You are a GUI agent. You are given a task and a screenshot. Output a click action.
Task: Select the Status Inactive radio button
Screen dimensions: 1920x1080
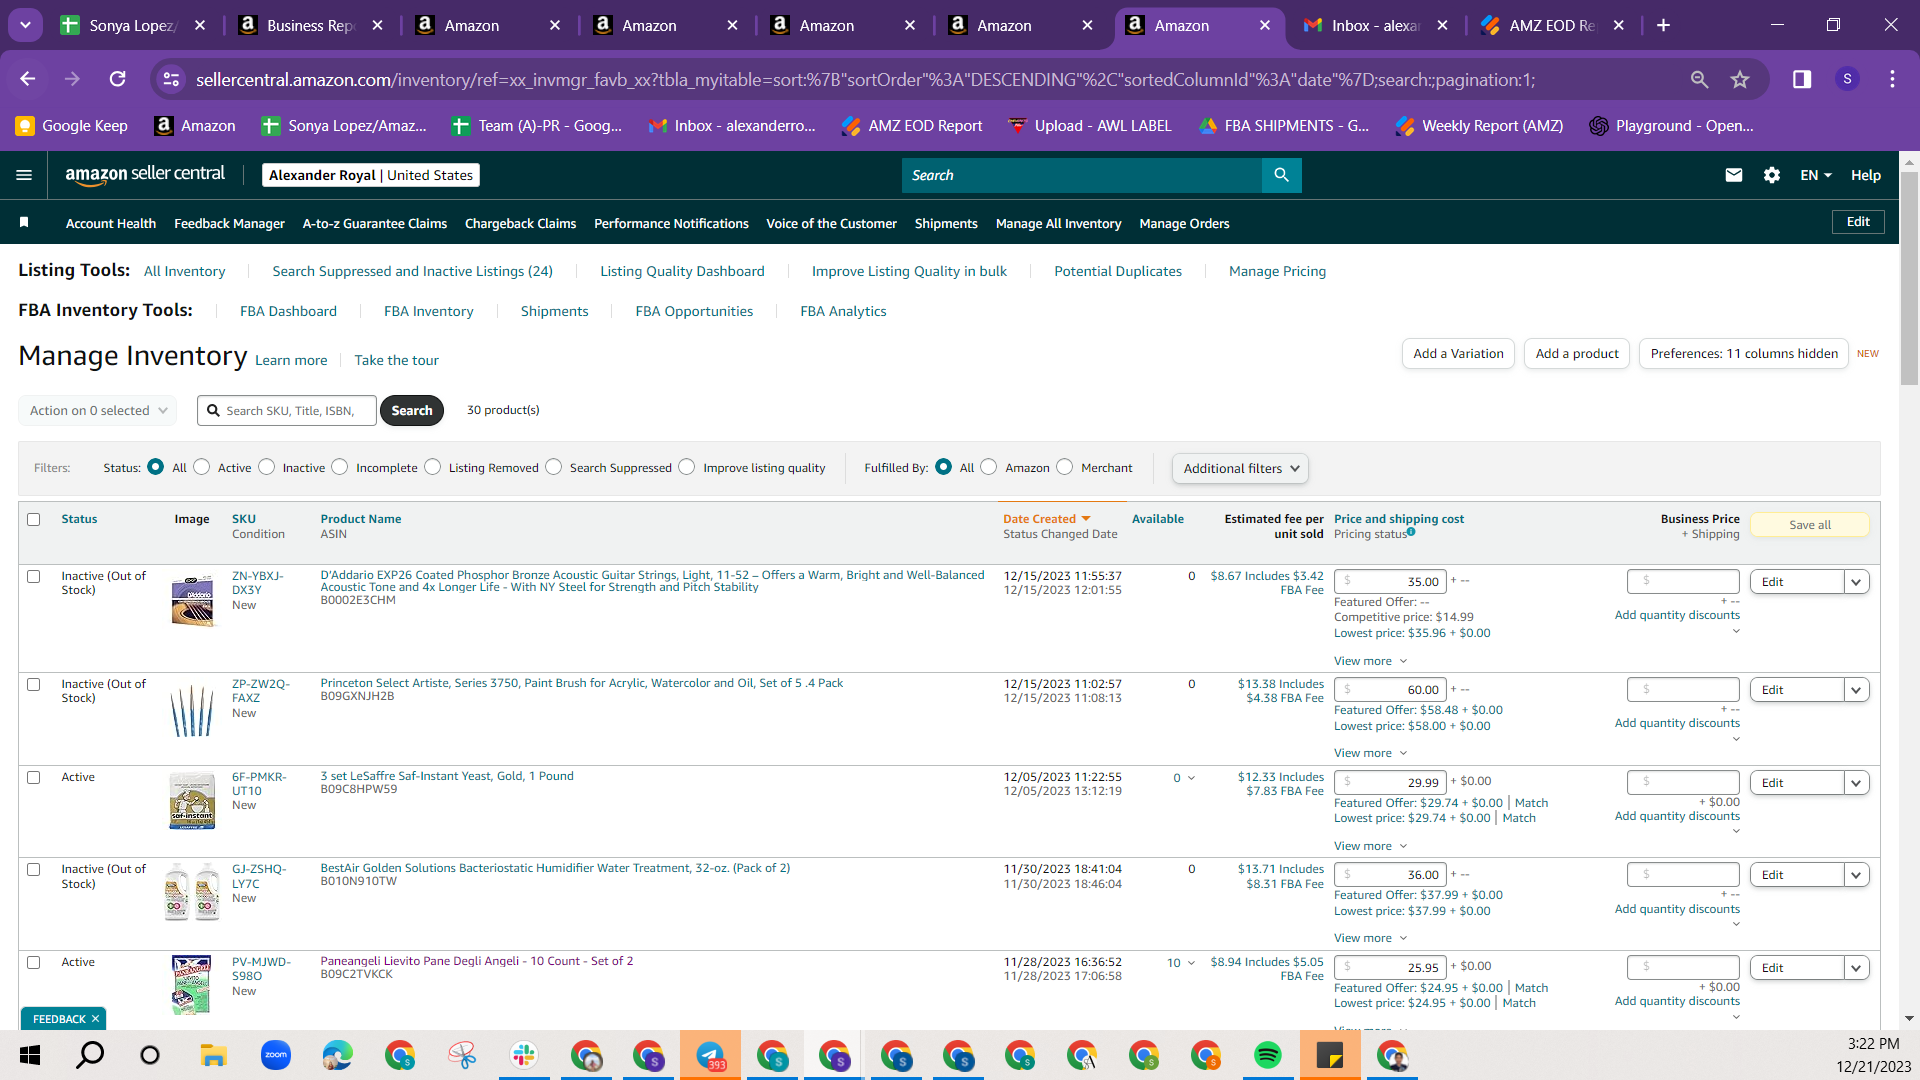pos(267,467)
